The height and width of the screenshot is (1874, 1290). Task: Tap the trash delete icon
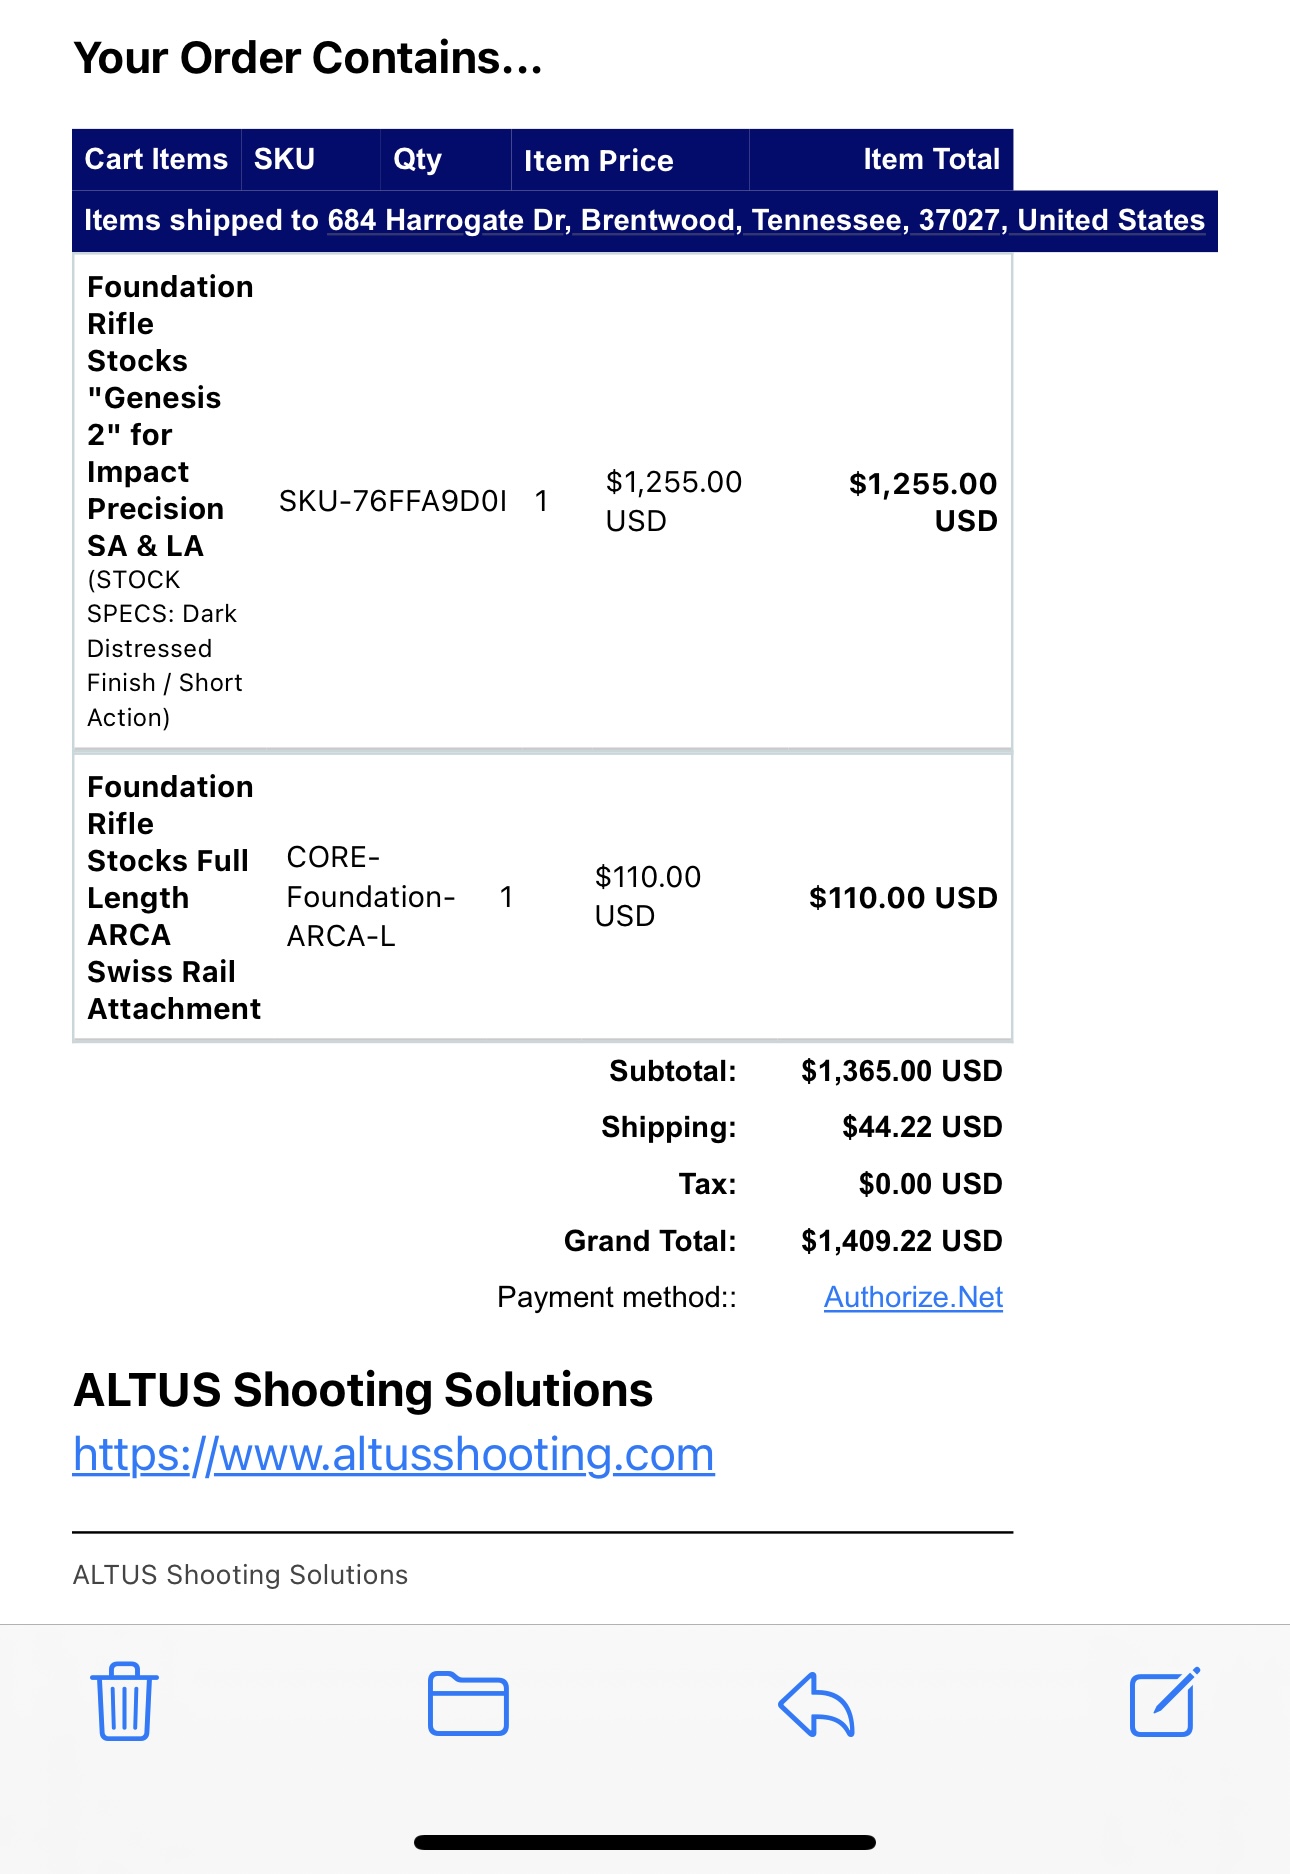tap(125, 1702)
